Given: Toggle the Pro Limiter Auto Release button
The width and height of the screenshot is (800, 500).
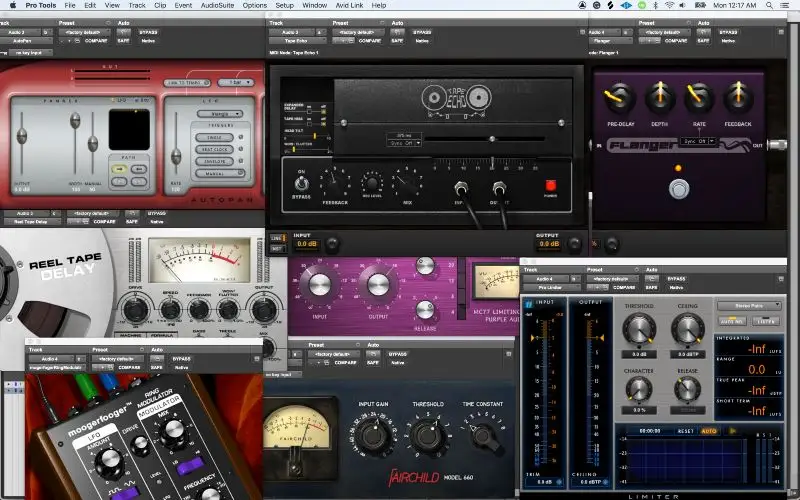Looking at the screenshot, I should 732,321.
